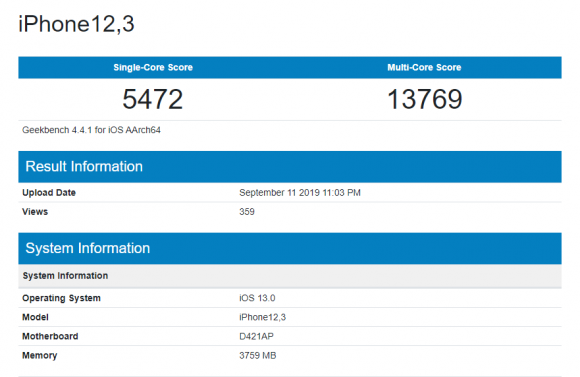The height and width of the screenshot is (377, 580).
Task: Click the Geekbench 4.4.1 for iOS AArch64 text
Action: [x=91, y=130]
